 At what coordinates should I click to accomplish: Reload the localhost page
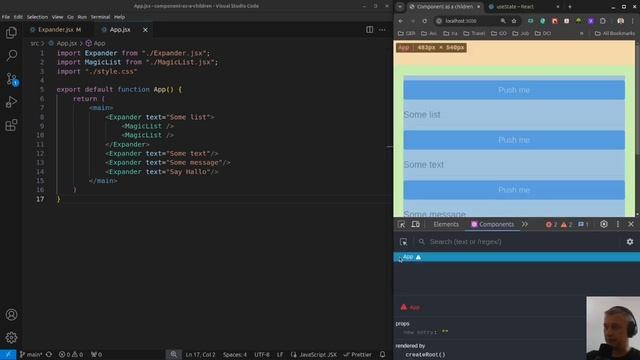pyautogui.click(x=424, y=21)
